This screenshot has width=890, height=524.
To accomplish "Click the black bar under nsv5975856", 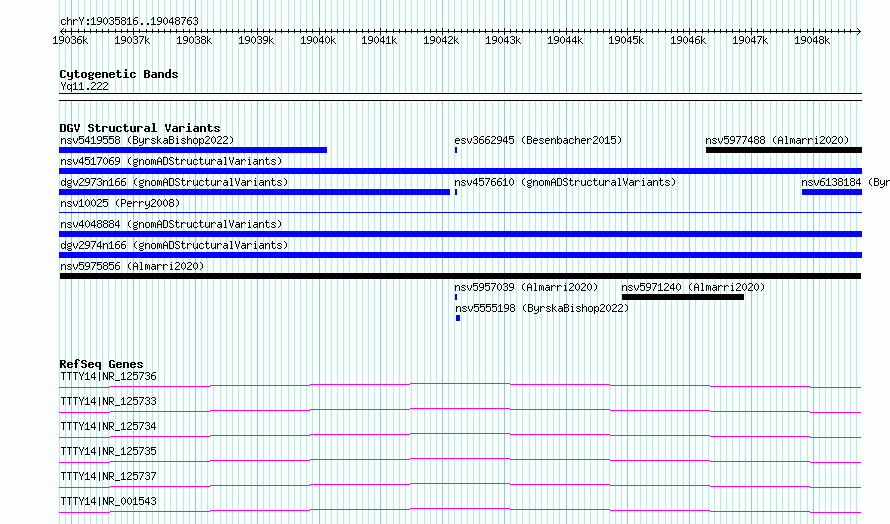I will click(x=460, y=276).
